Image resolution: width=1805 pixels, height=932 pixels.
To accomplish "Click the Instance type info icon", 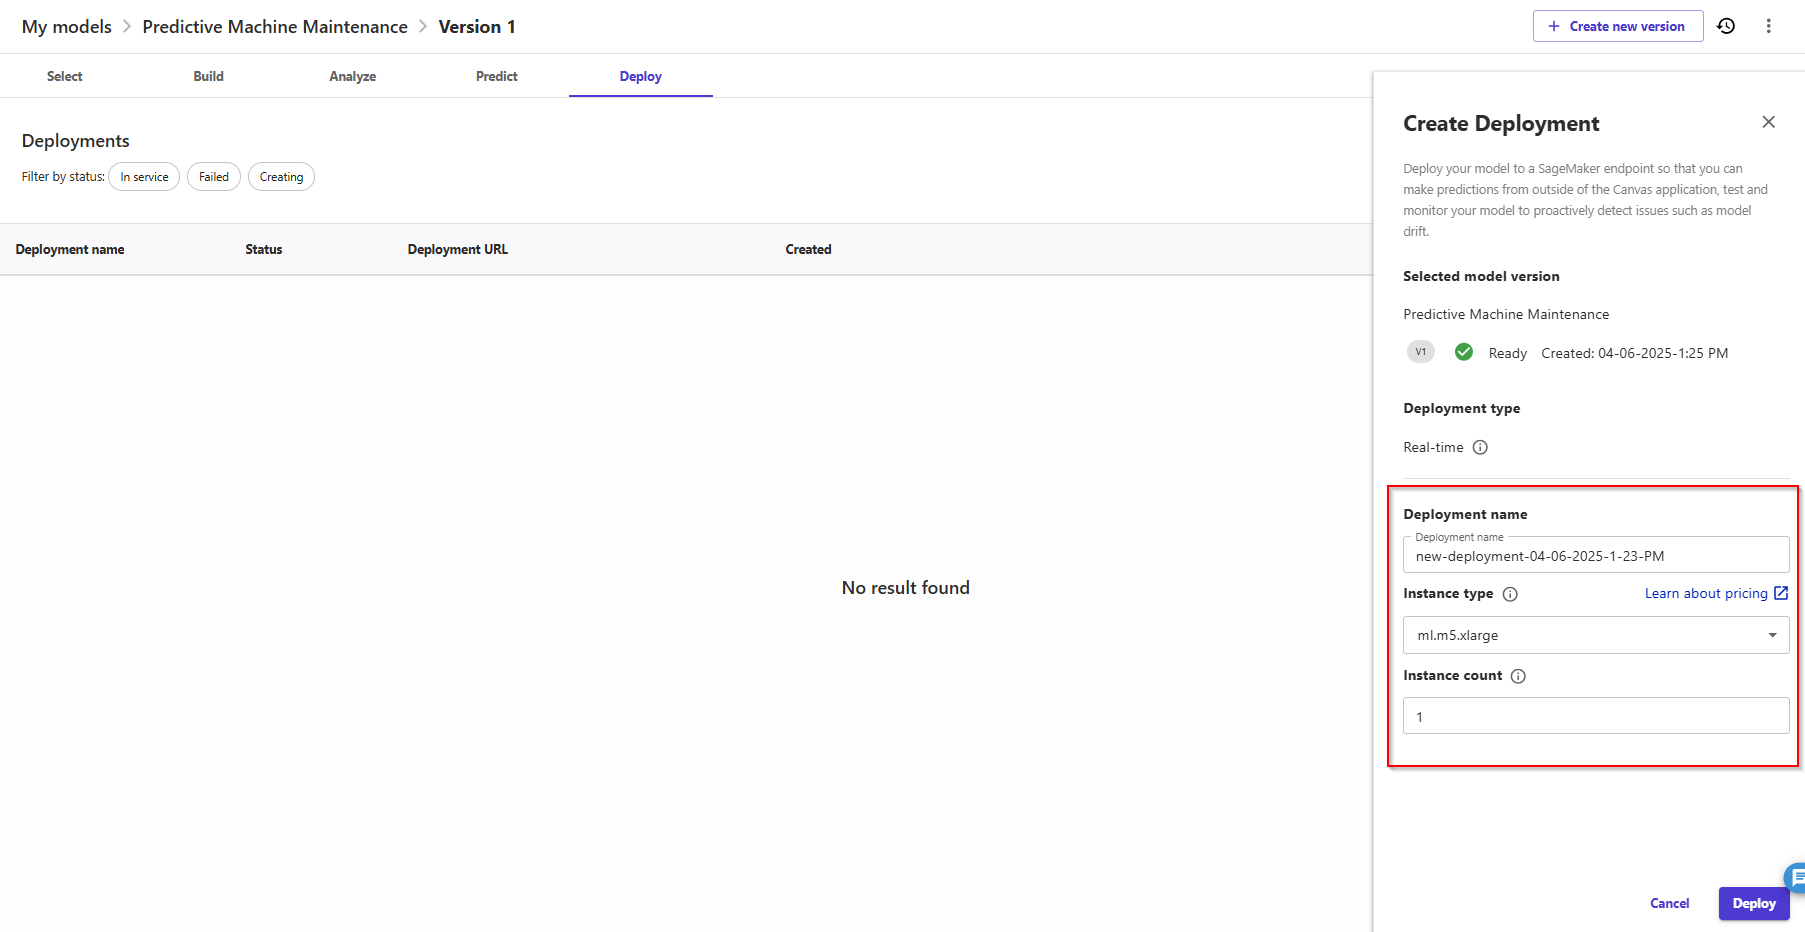I will pyautogui.click(x=1510, y=594).
